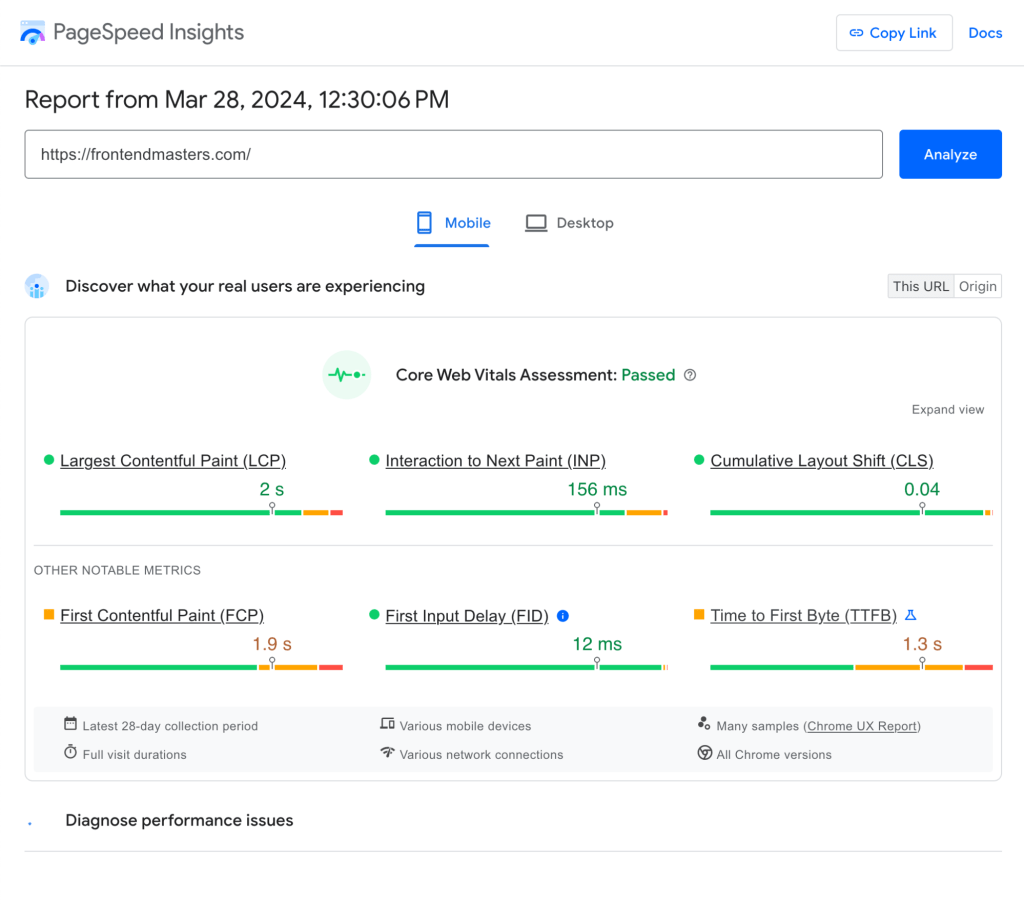1024x904 pixels.
Task: Select This URL data scope
Action: click(921, 286)
